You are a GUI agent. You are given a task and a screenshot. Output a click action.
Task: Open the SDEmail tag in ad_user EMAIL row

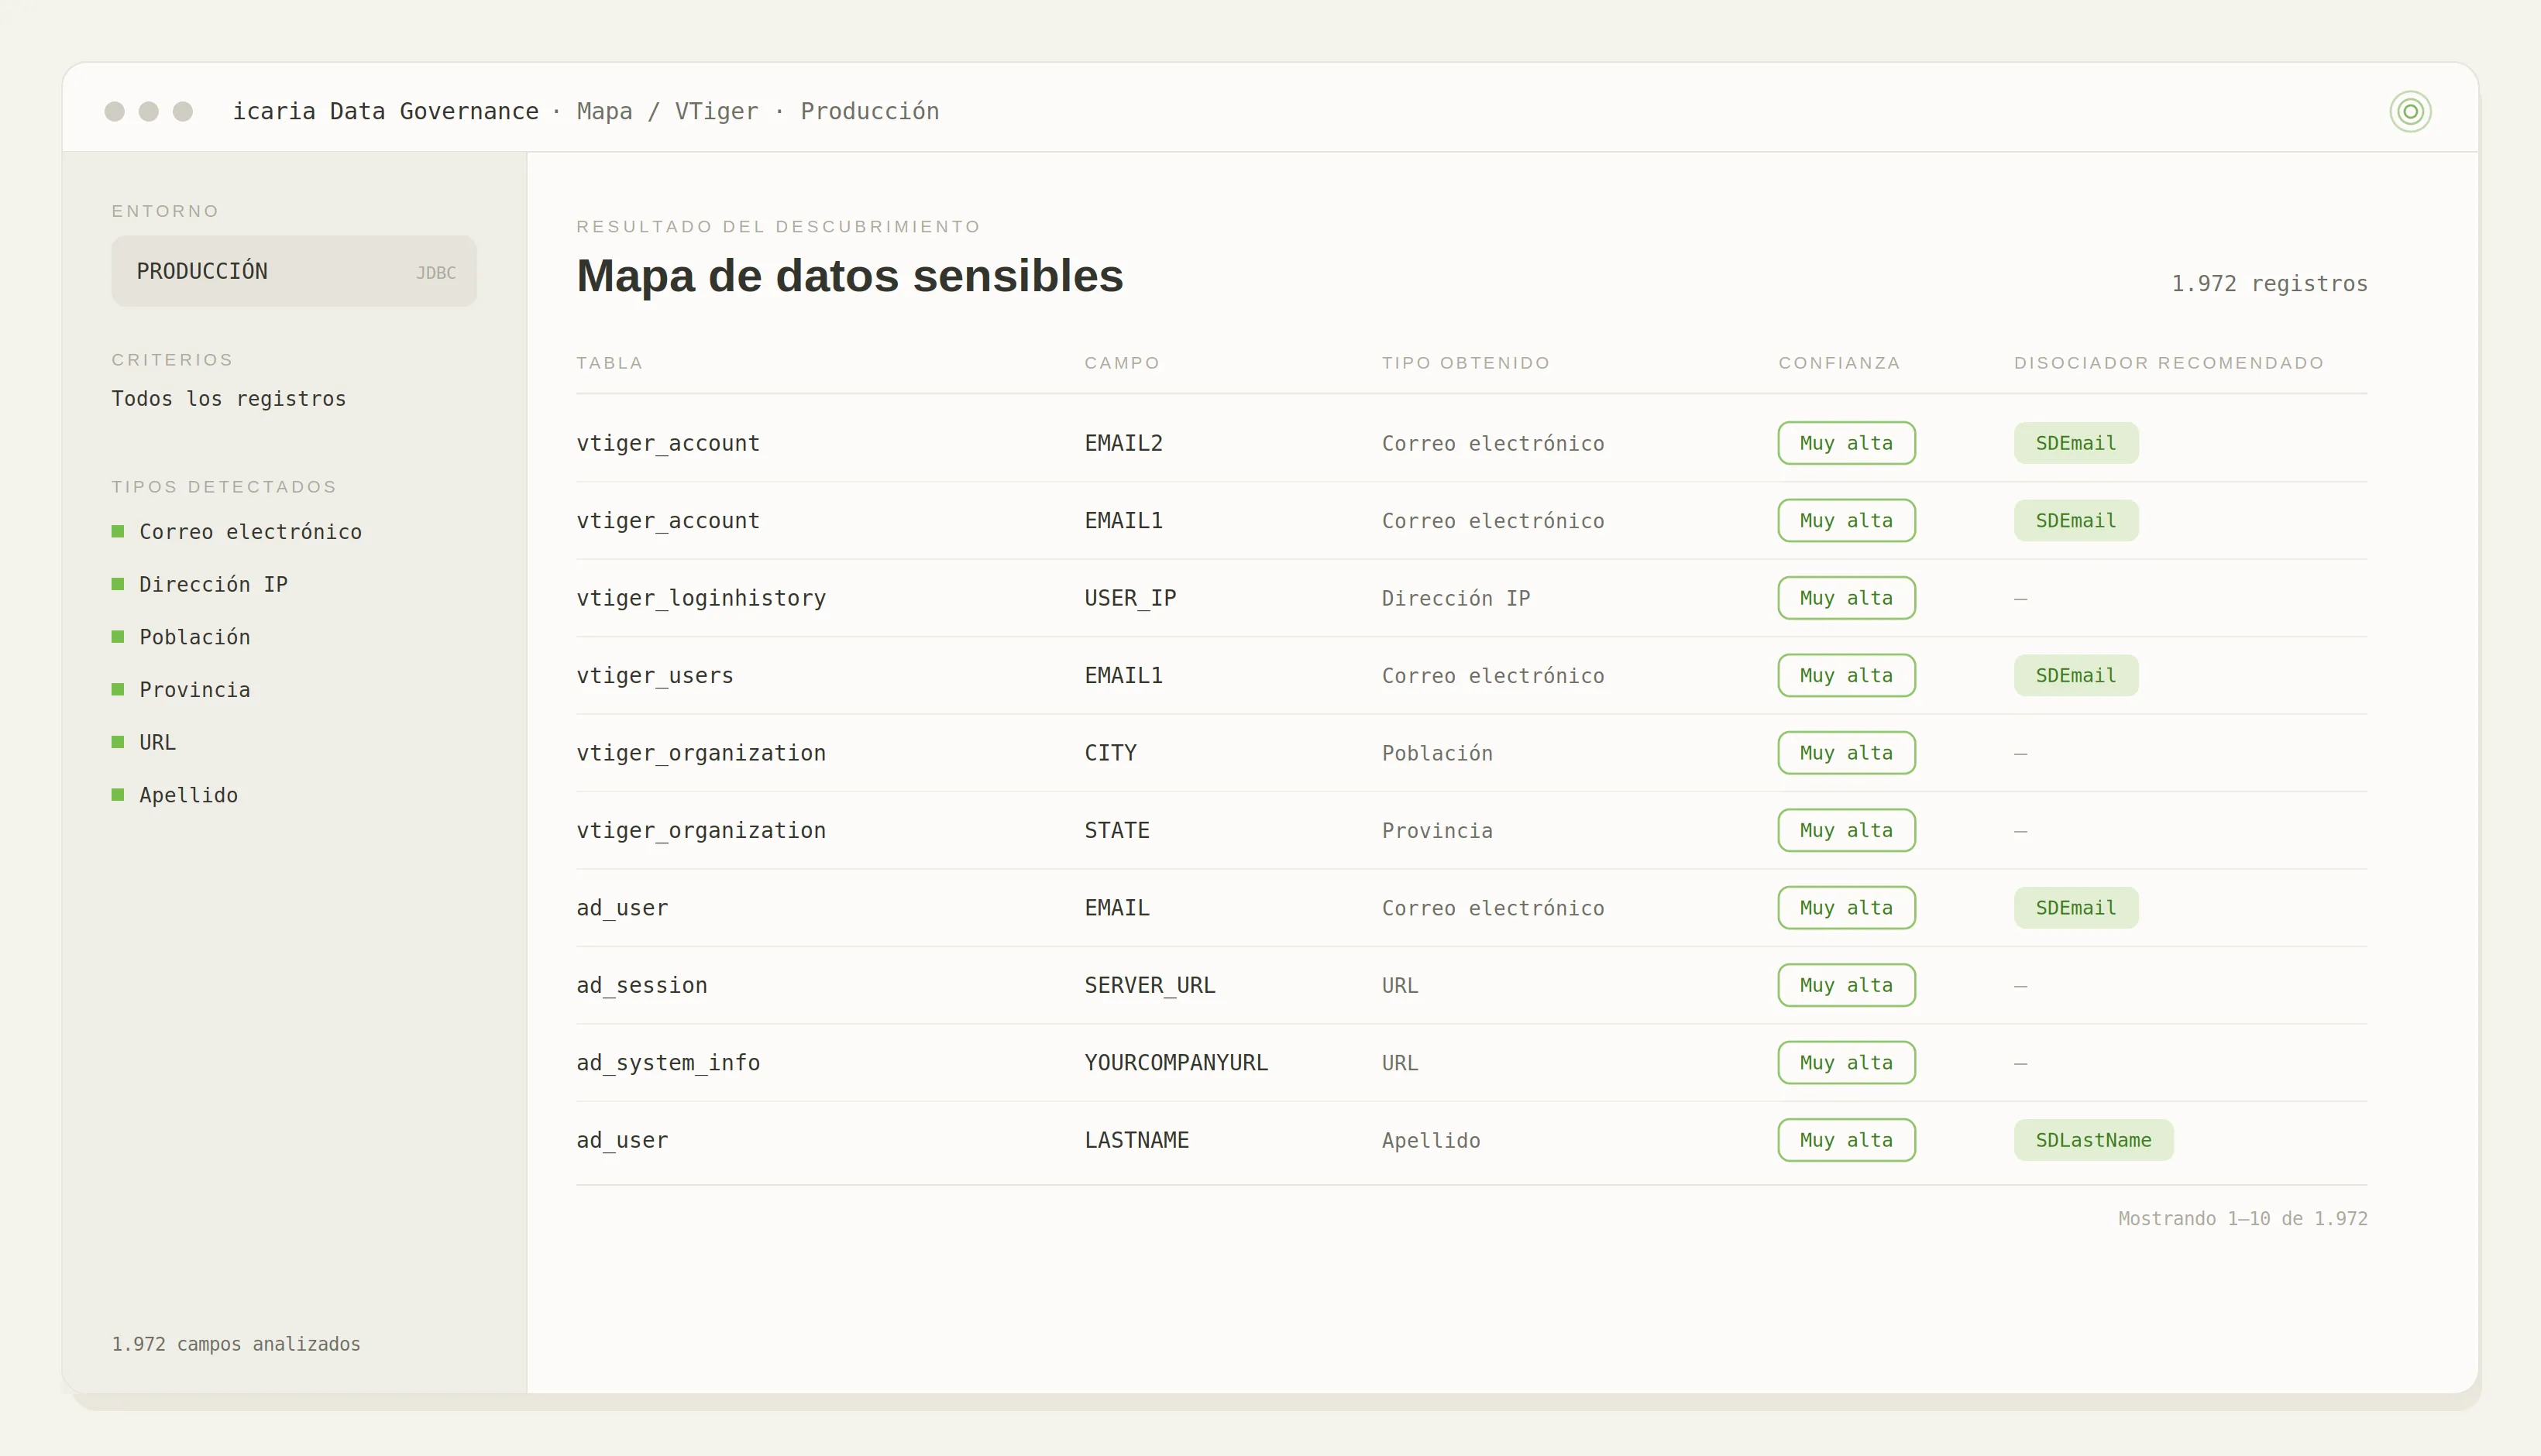(2076, 908)
